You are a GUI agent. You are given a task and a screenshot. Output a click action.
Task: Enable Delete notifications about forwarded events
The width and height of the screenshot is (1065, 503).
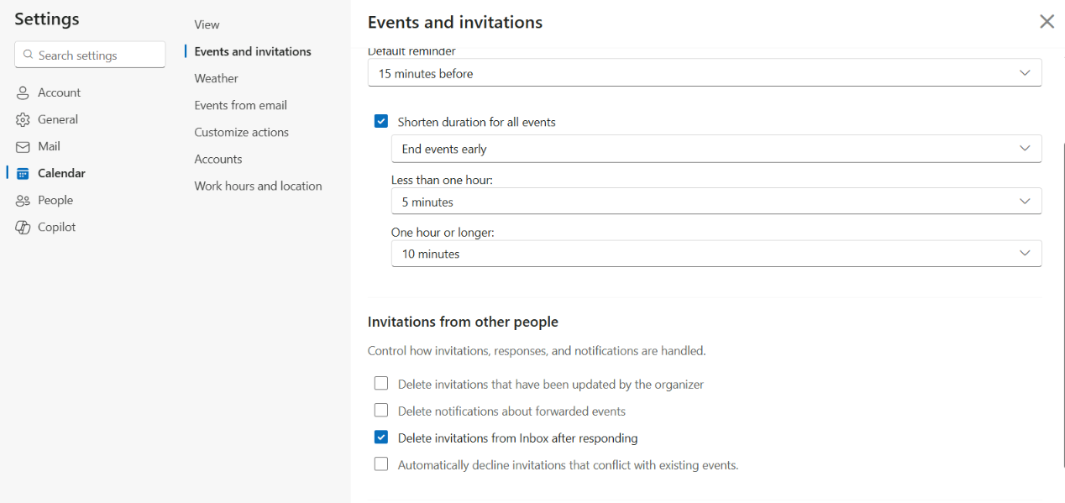(381, 411)
